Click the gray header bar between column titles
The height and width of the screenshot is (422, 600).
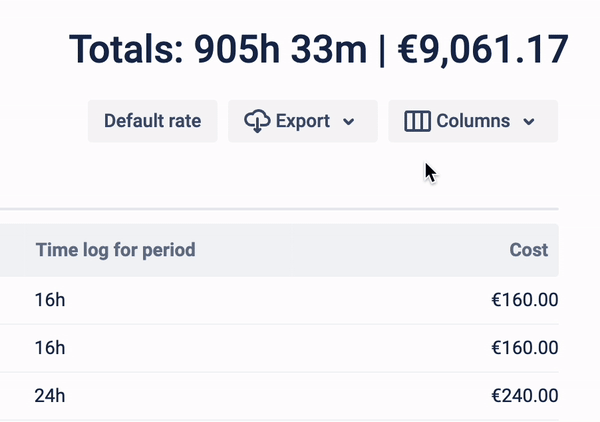click(x=350, y=250)
